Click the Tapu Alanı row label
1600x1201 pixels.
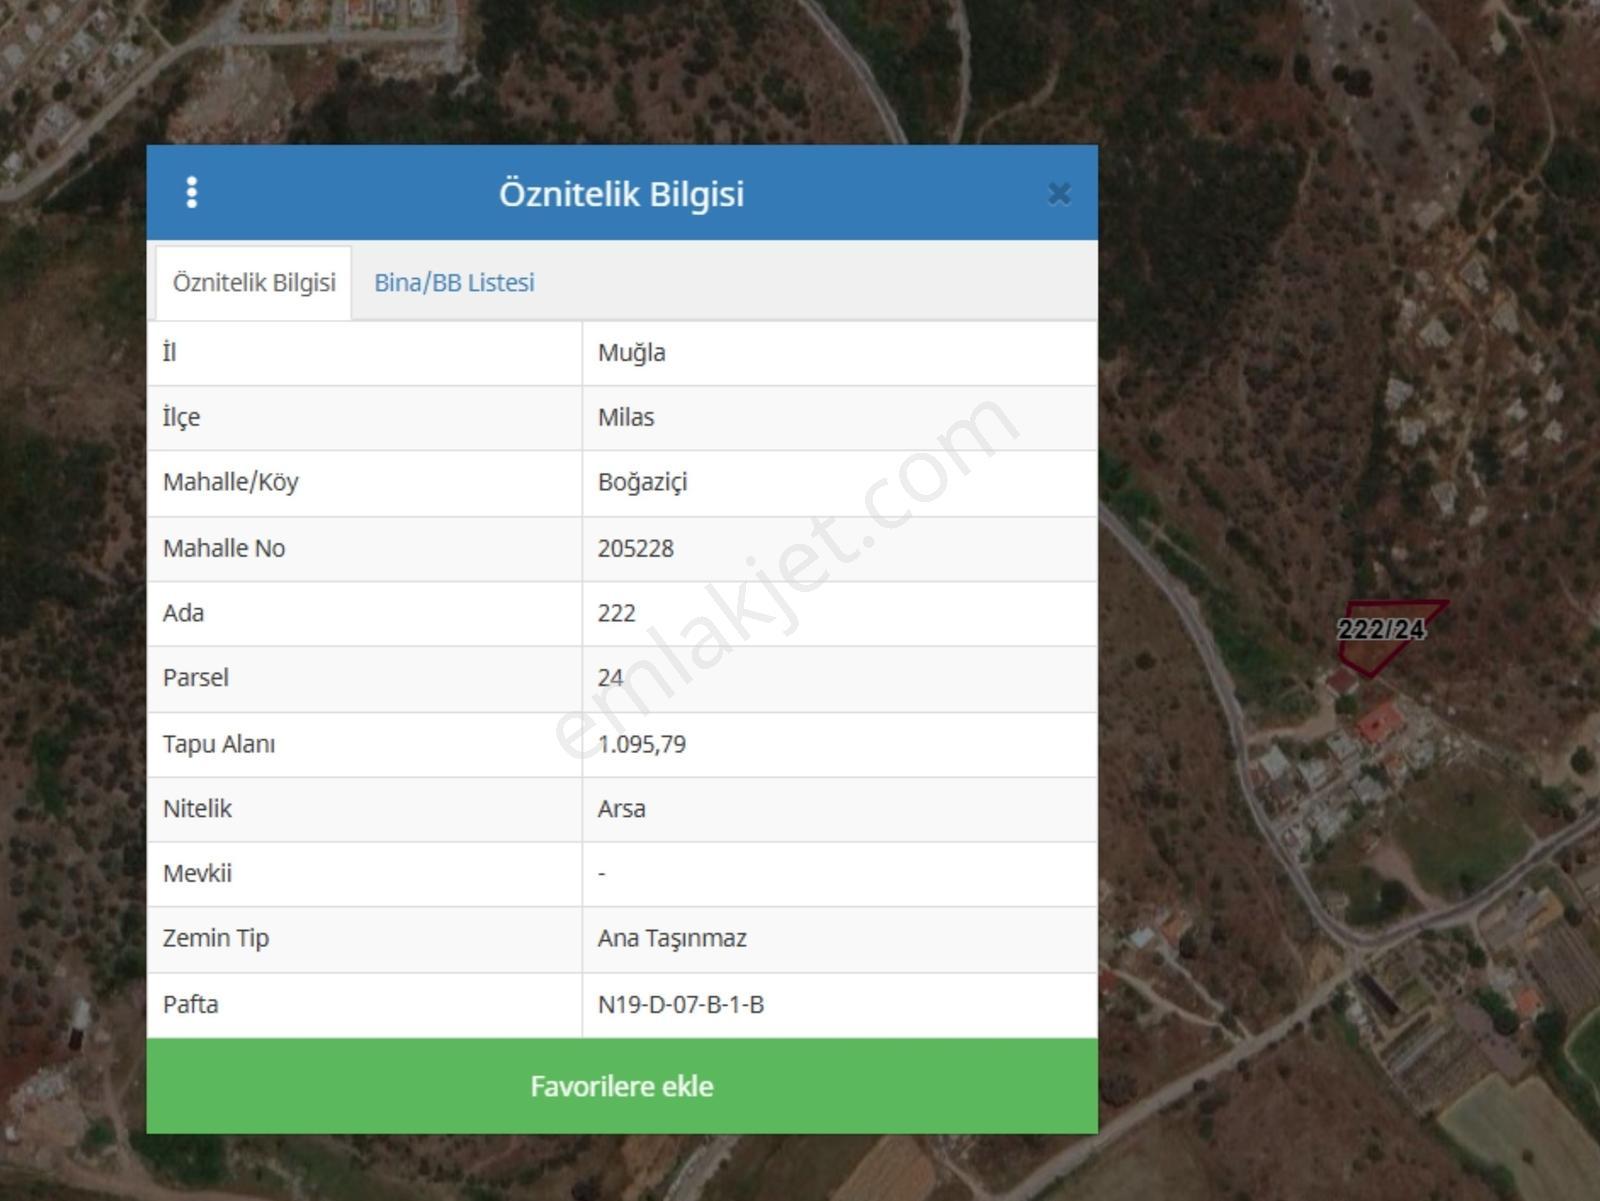pos(219,744)
